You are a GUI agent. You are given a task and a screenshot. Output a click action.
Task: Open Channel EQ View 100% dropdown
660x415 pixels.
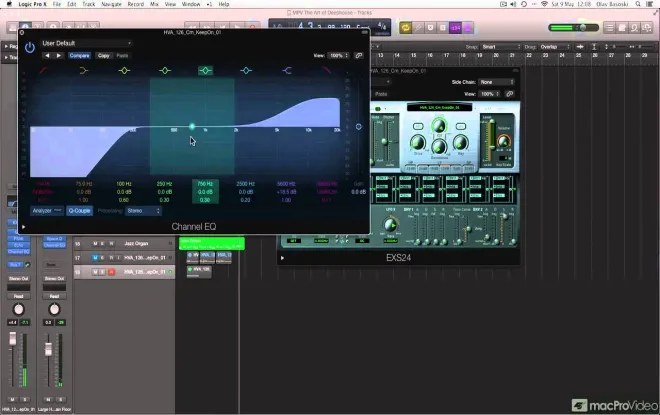point(339,56)
